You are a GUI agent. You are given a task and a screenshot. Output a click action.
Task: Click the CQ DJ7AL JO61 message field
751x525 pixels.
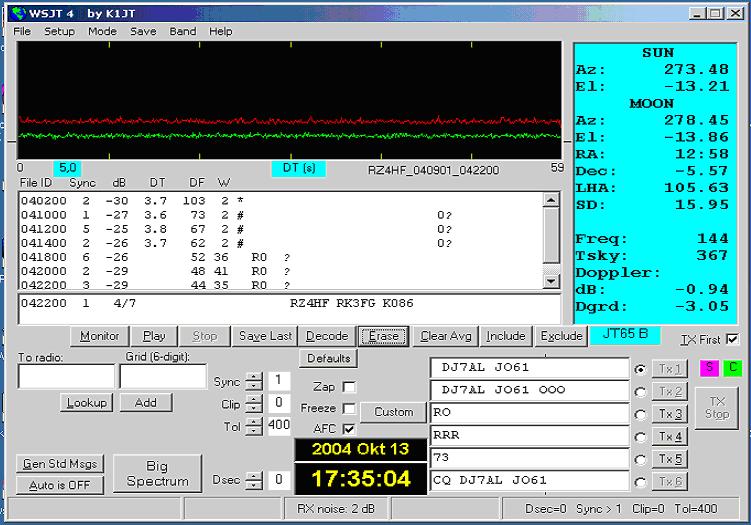point(529,480)
